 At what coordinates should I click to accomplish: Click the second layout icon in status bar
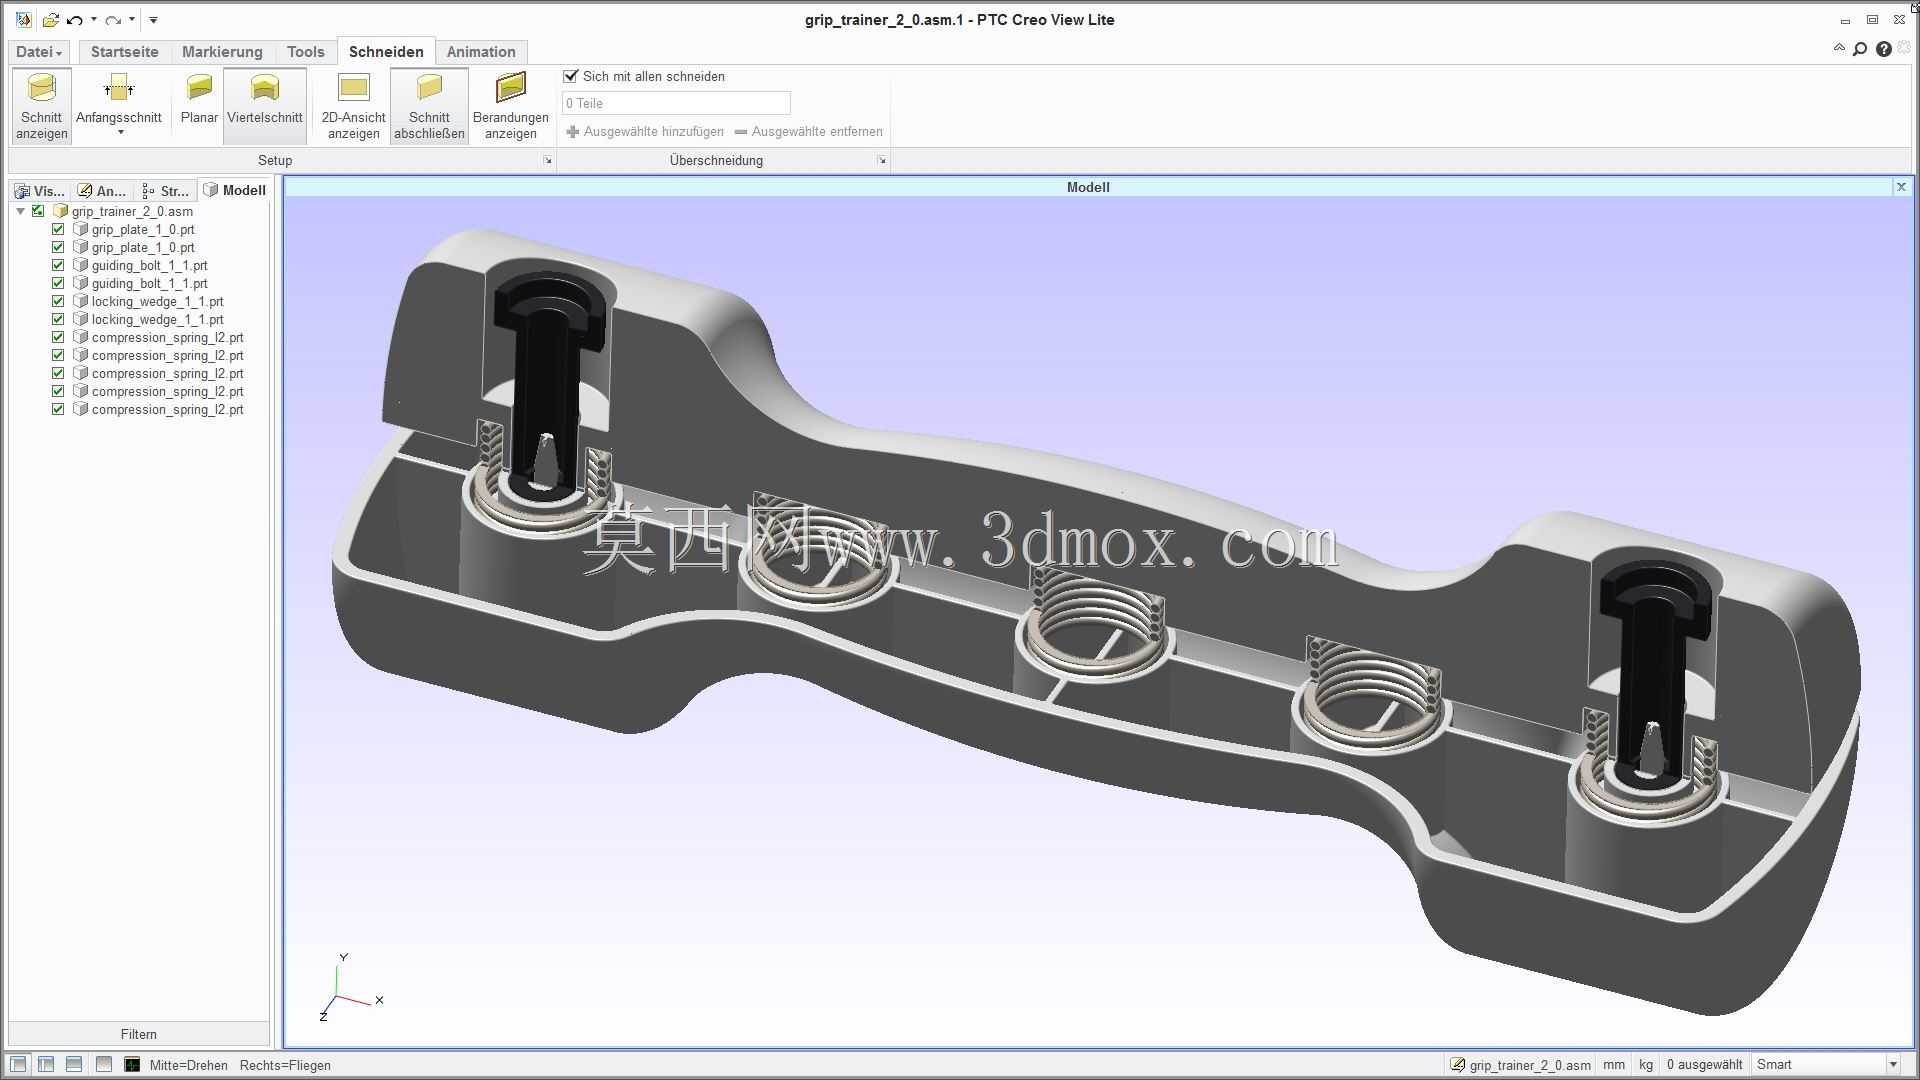(x=46, y=1064)
